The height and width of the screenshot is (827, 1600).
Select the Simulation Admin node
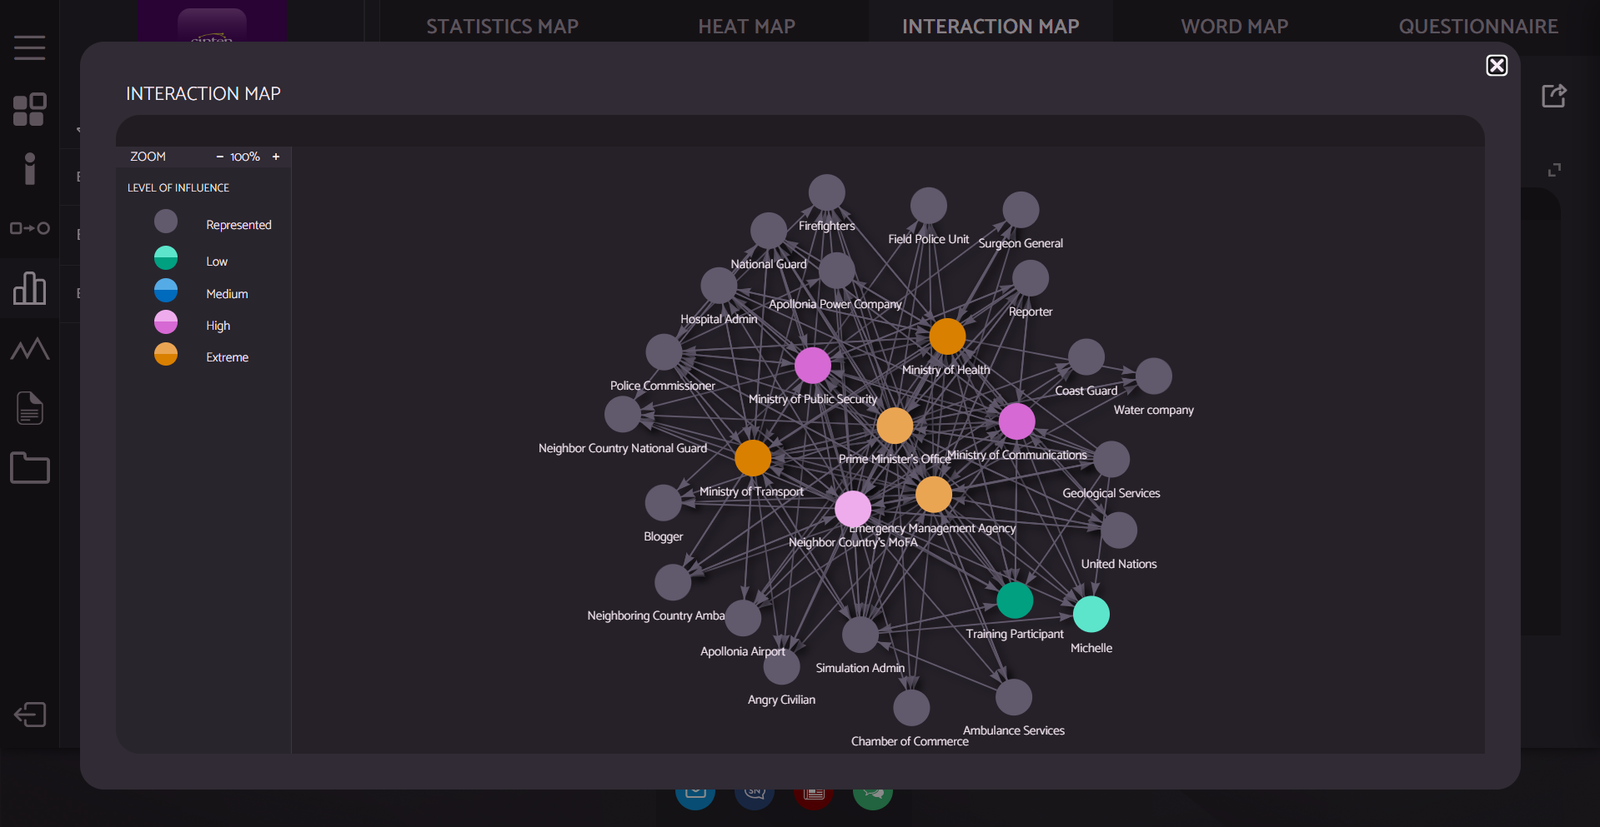pos(860,635)
